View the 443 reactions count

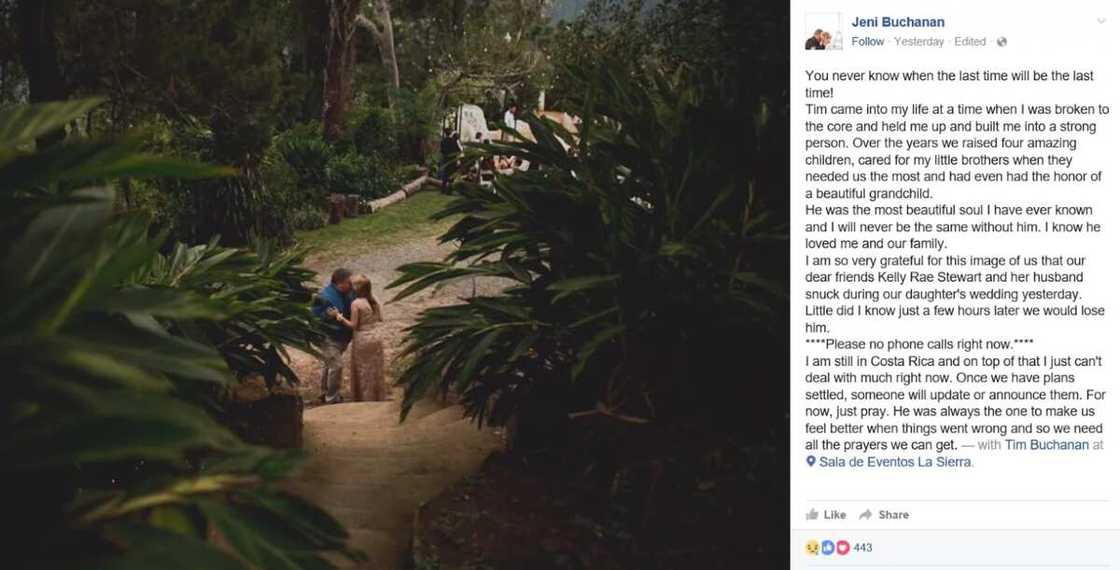point(863,547)
